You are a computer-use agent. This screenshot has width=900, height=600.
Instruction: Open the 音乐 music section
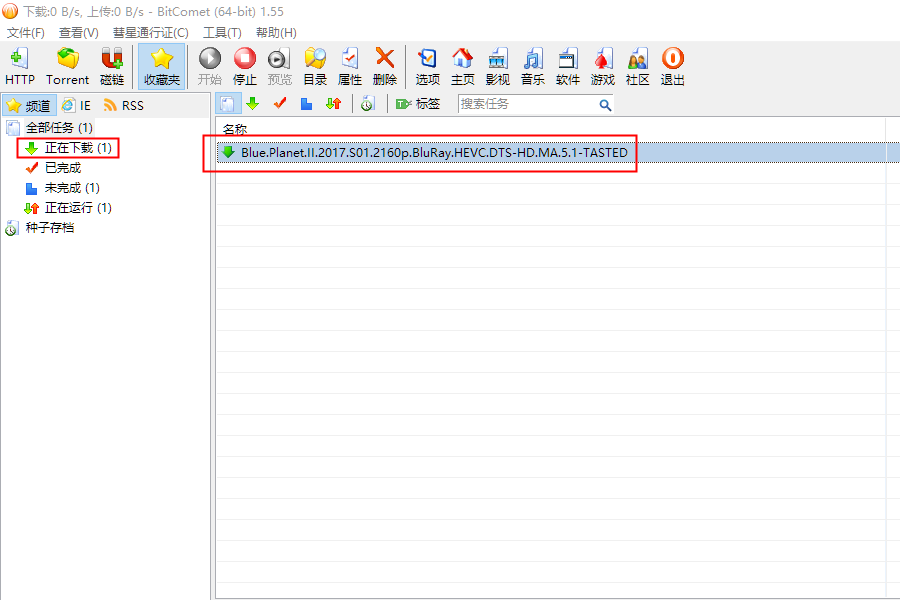(x=533, y=66)
